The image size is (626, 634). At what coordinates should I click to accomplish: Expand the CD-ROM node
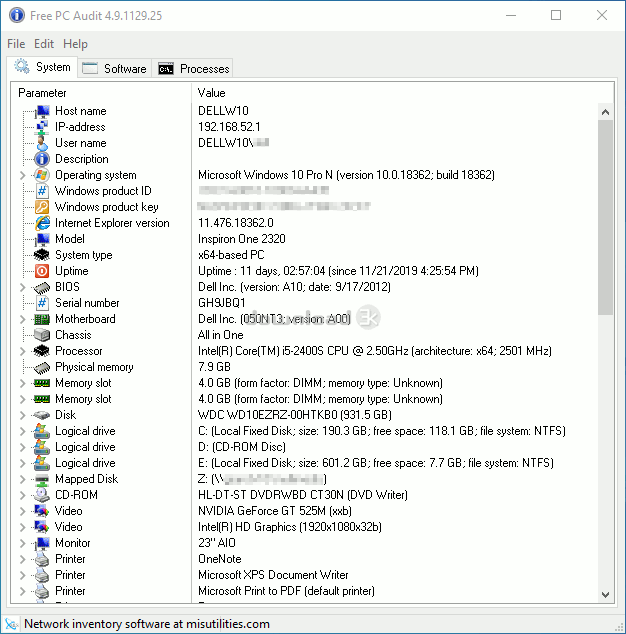pyautogui.click(x=23, y=495)
